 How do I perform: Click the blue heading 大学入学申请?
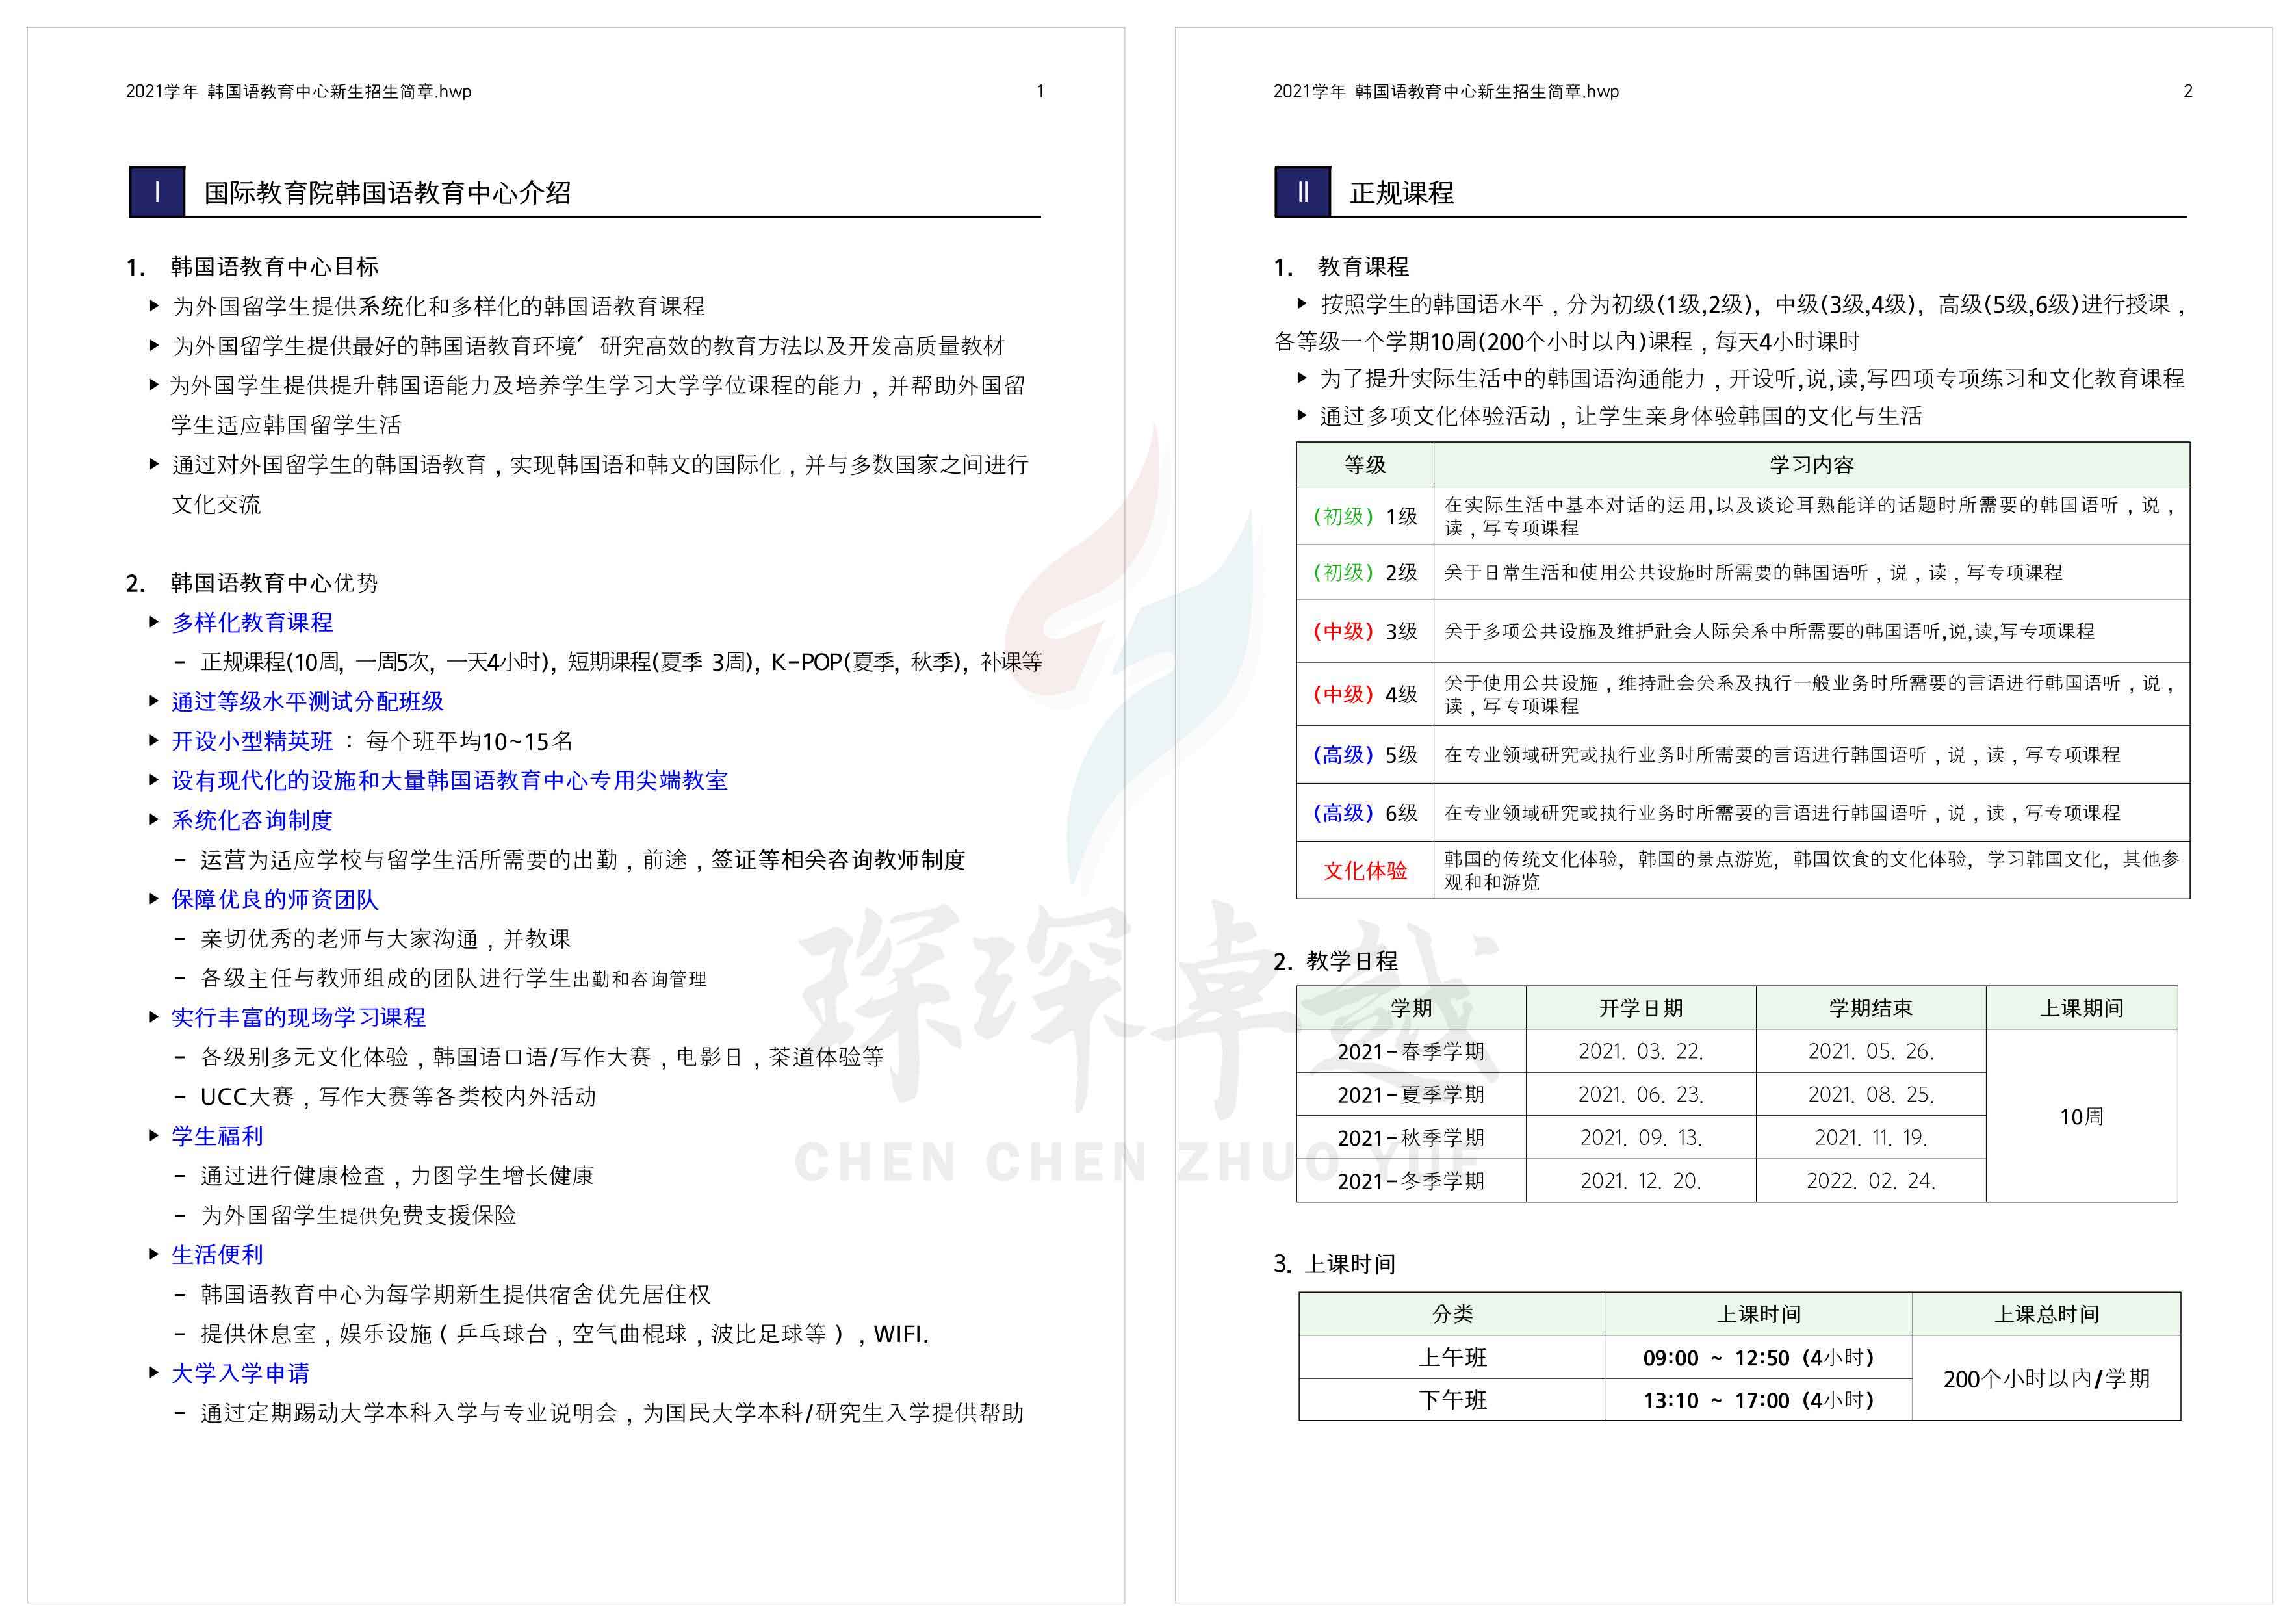241,1373
